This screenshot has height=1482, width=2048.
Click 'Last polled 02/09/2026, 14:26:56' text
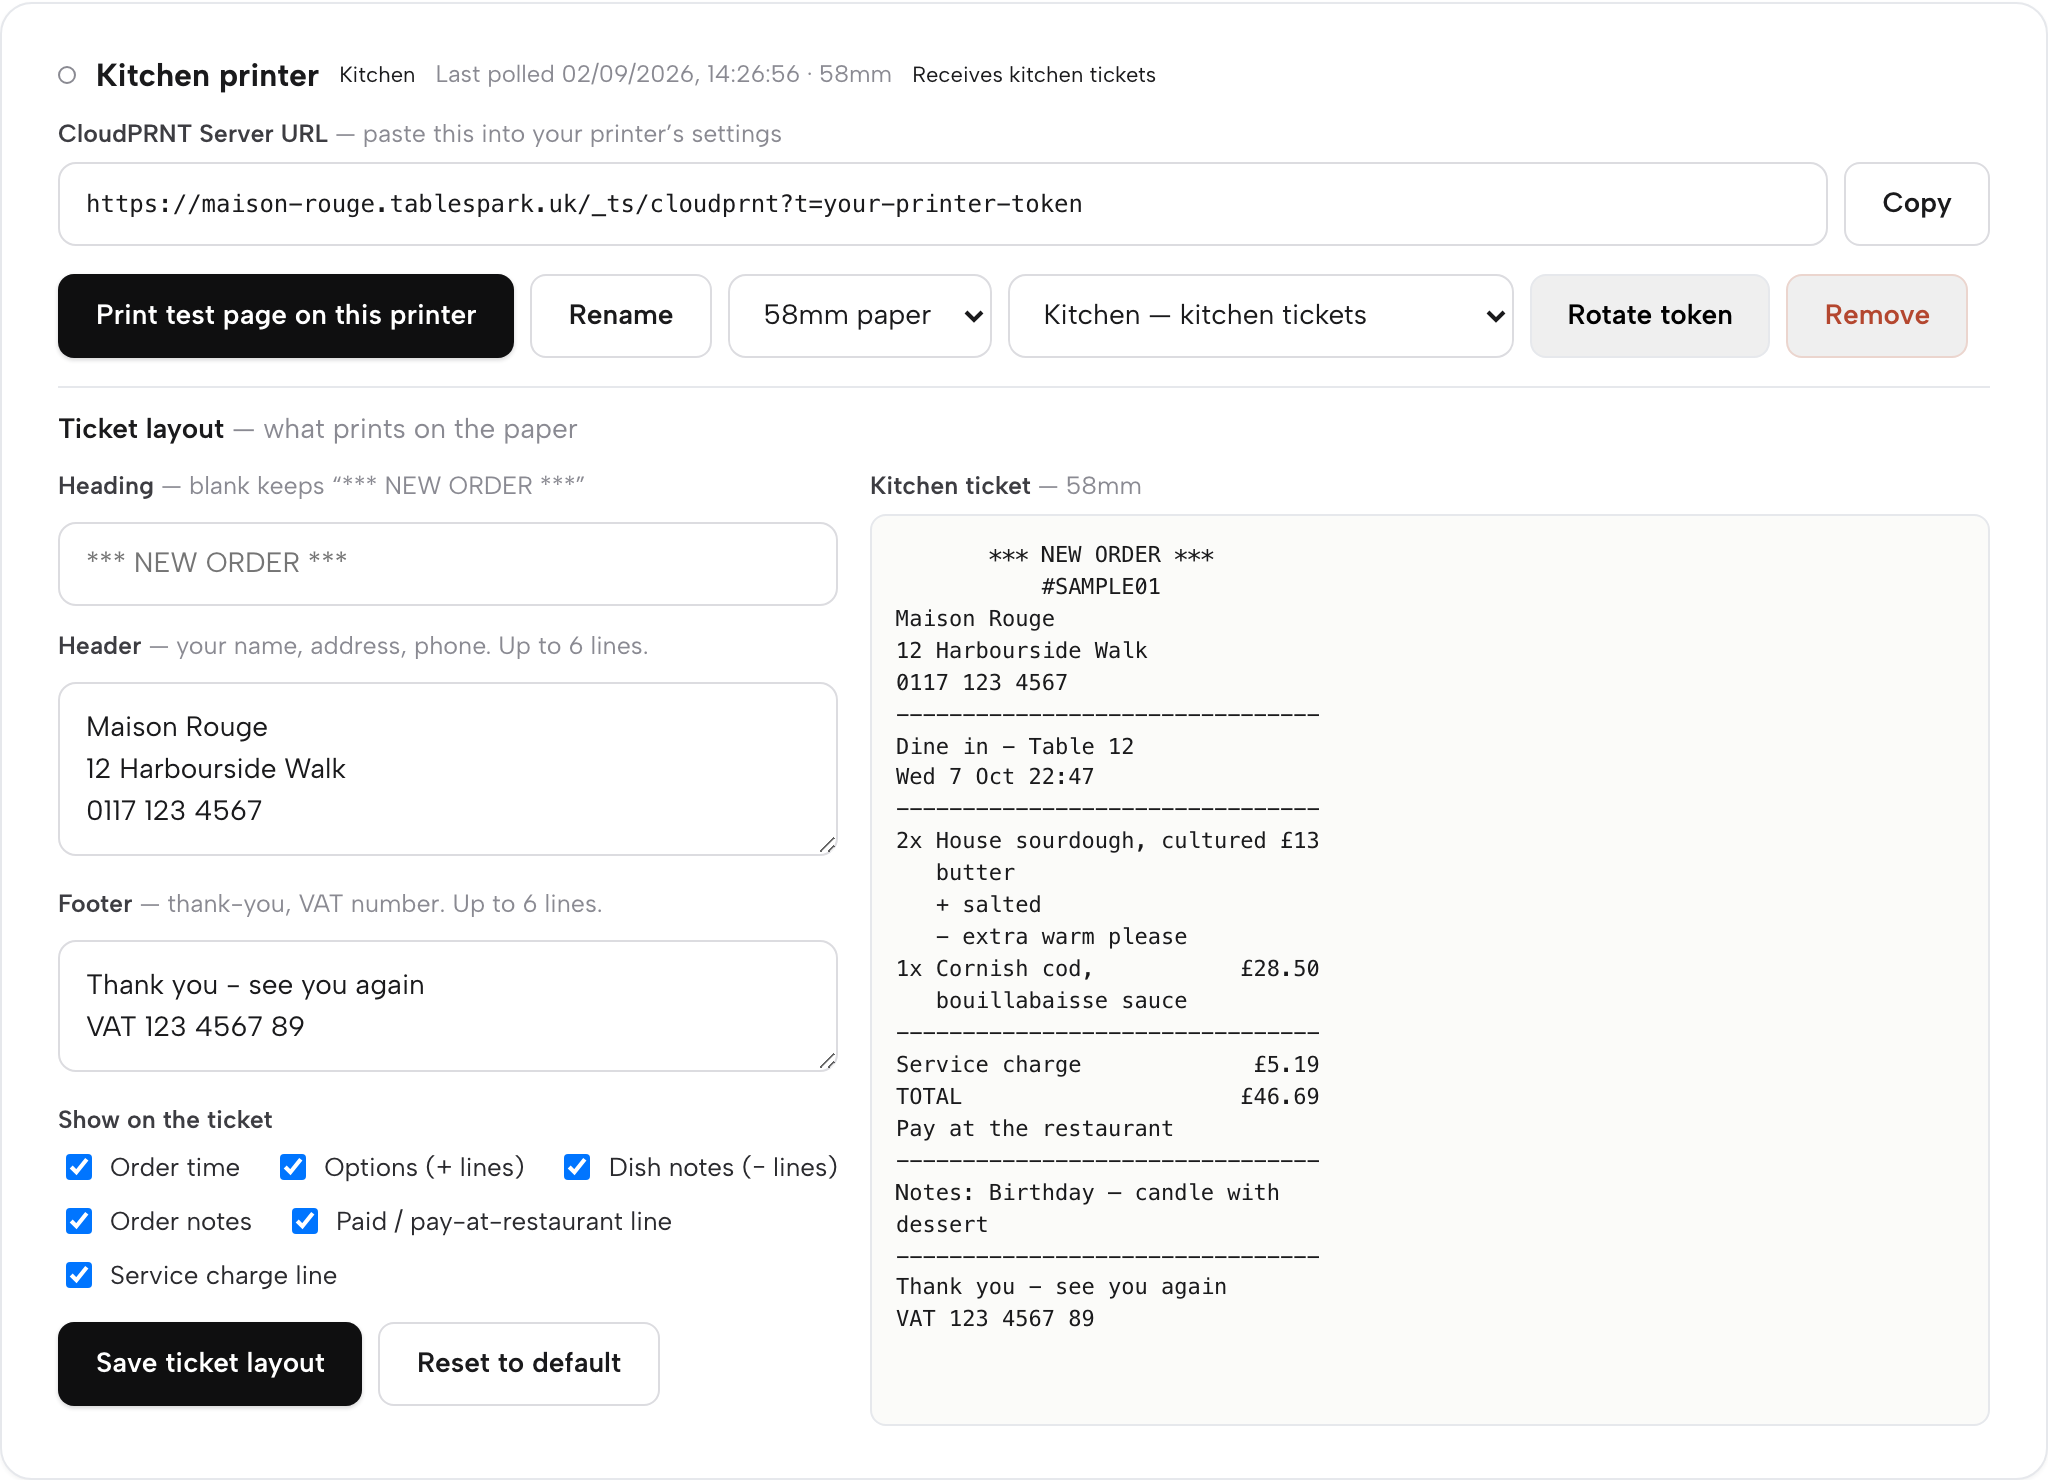(617, 75)
